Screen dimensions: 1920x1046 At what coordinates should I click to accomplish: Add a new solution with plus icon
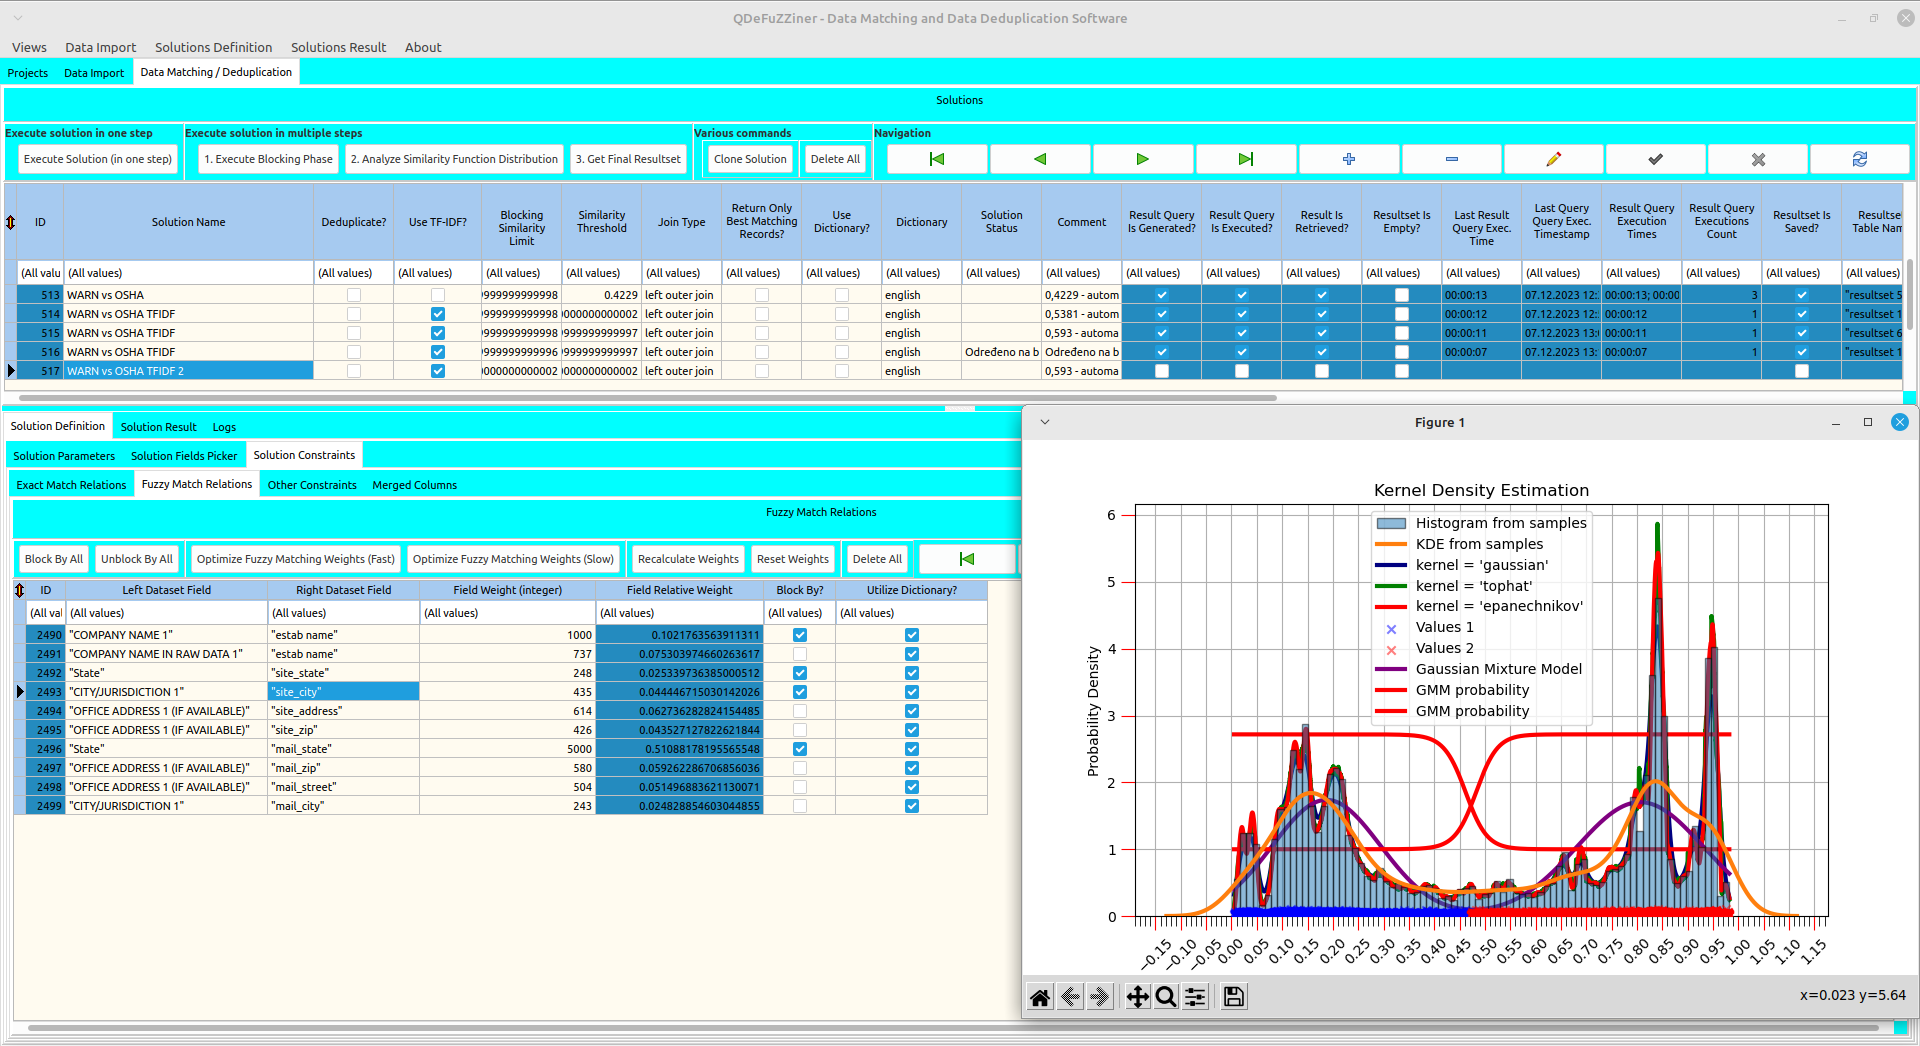click(x=1348, y=159)
